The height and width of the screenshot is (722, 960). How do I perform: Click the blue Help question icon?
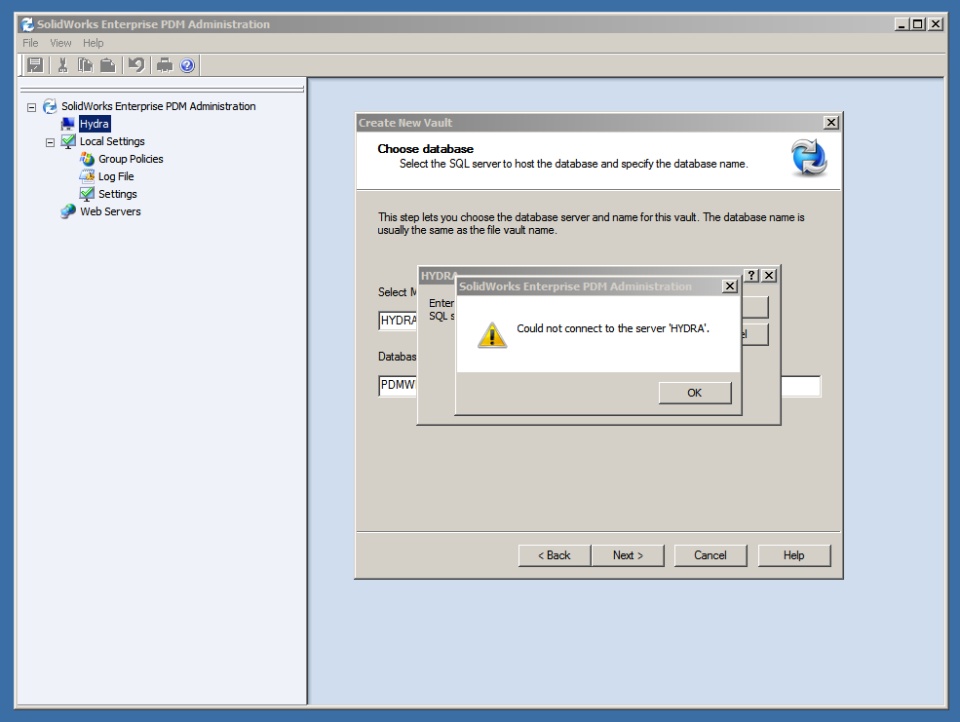(x=187, y=65)
